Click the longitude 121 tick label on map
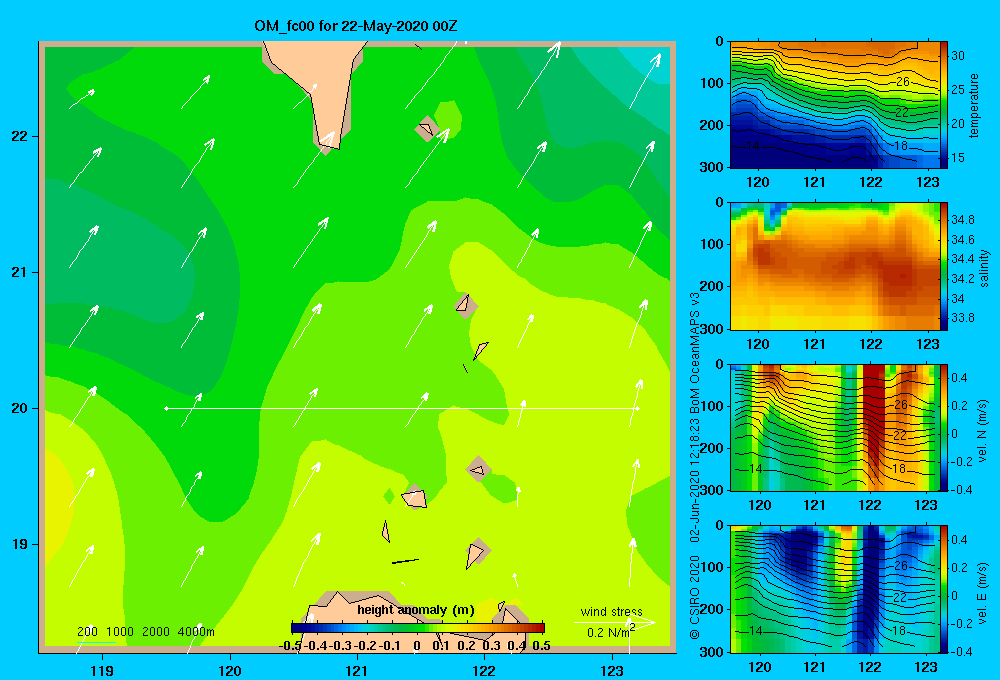The height and width of the screenshot is (680, 1000). (x=357, y=670)
